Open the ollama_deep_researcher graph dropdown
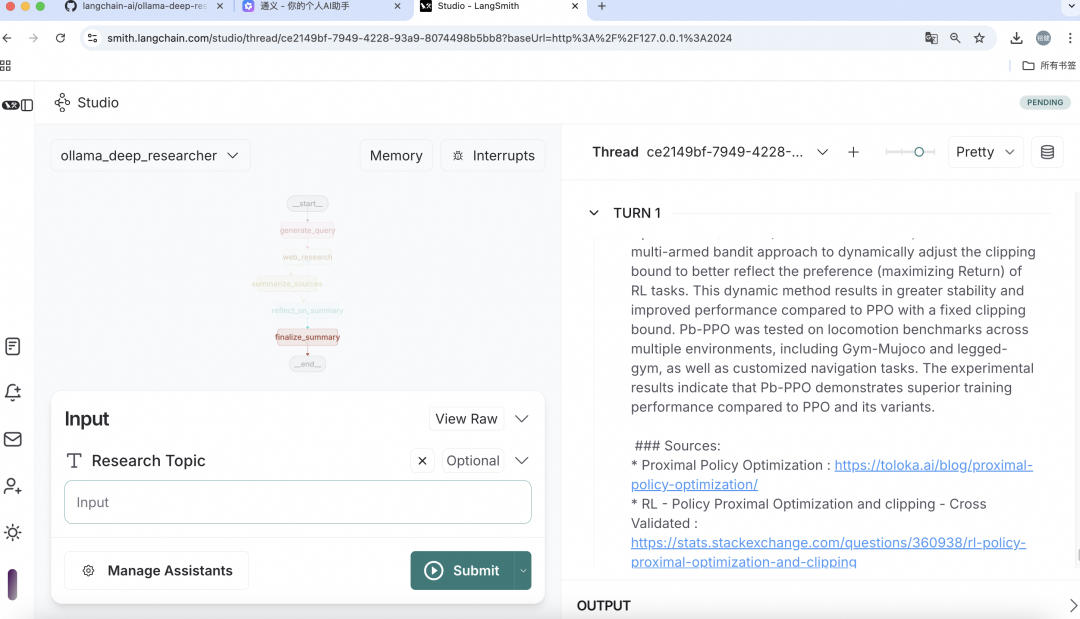 [x=150, y=156]
